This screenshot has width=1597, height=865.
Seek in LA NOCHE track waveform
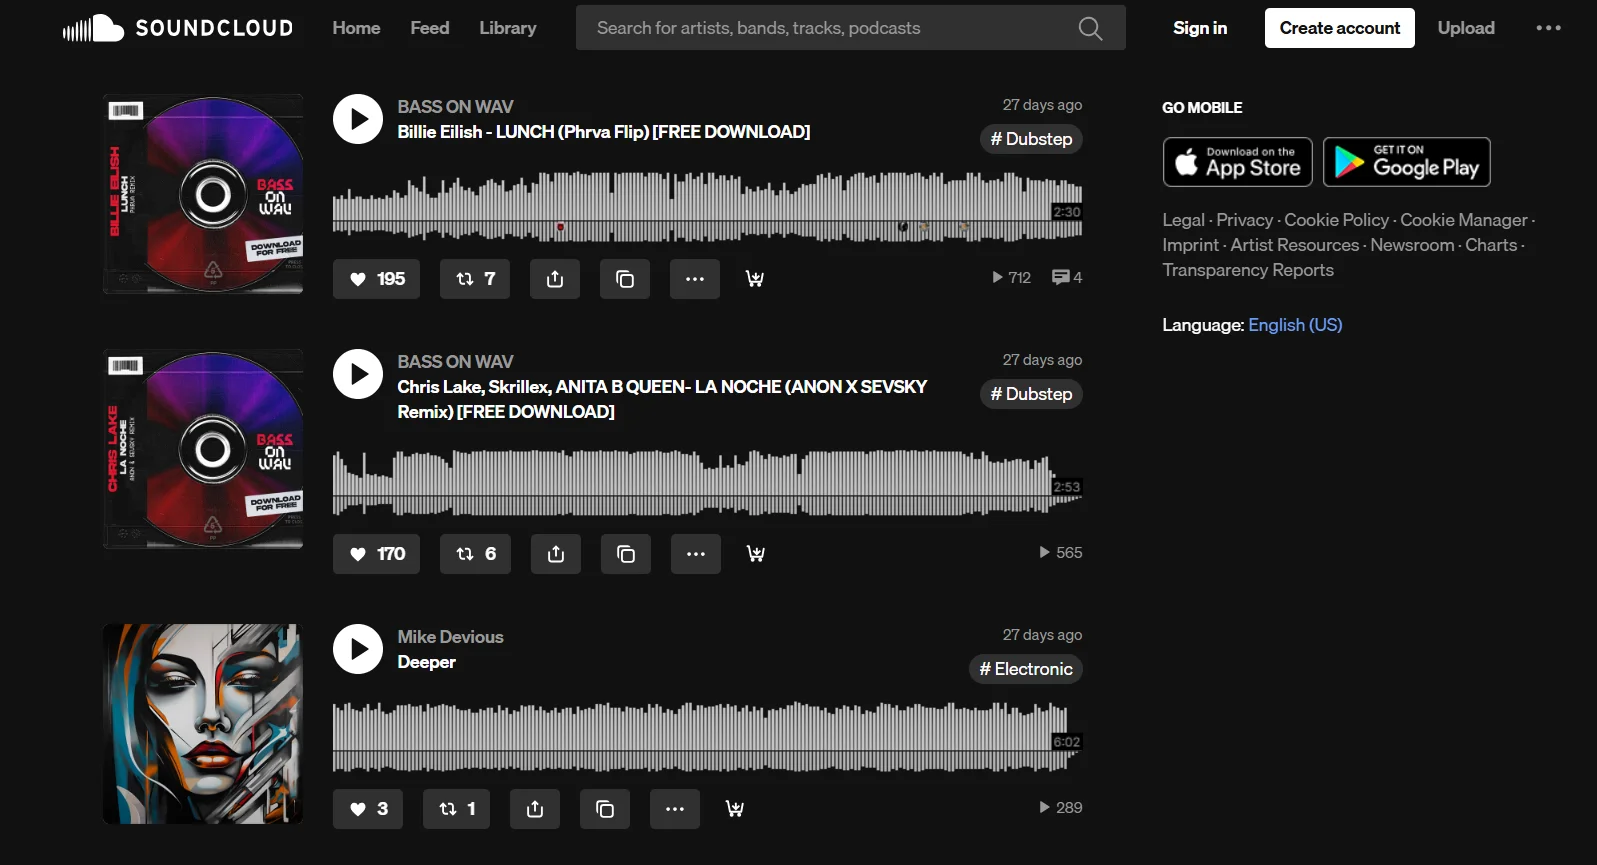click(707, 482)
